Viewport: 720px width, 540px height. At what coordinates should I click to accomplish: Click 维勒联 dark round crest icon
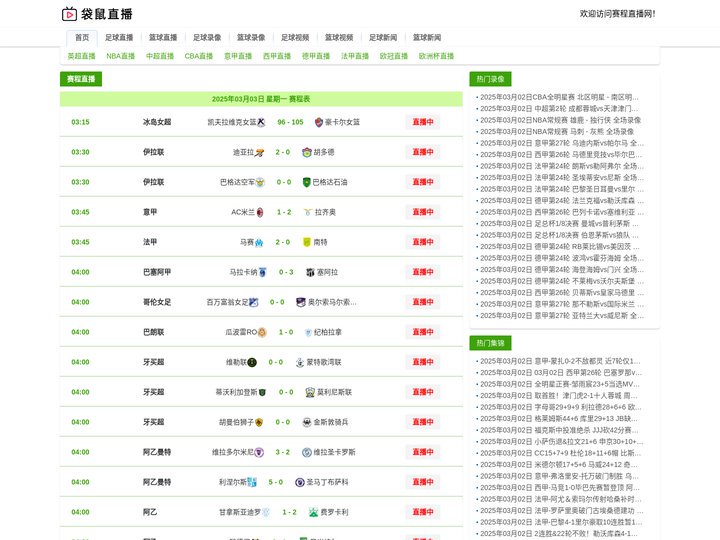coord(252,362)
